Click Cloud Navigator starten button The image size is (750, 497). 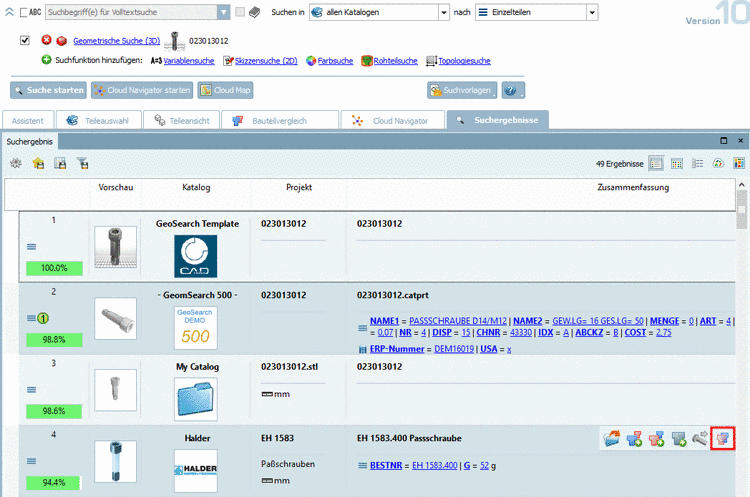click(142, 90)
